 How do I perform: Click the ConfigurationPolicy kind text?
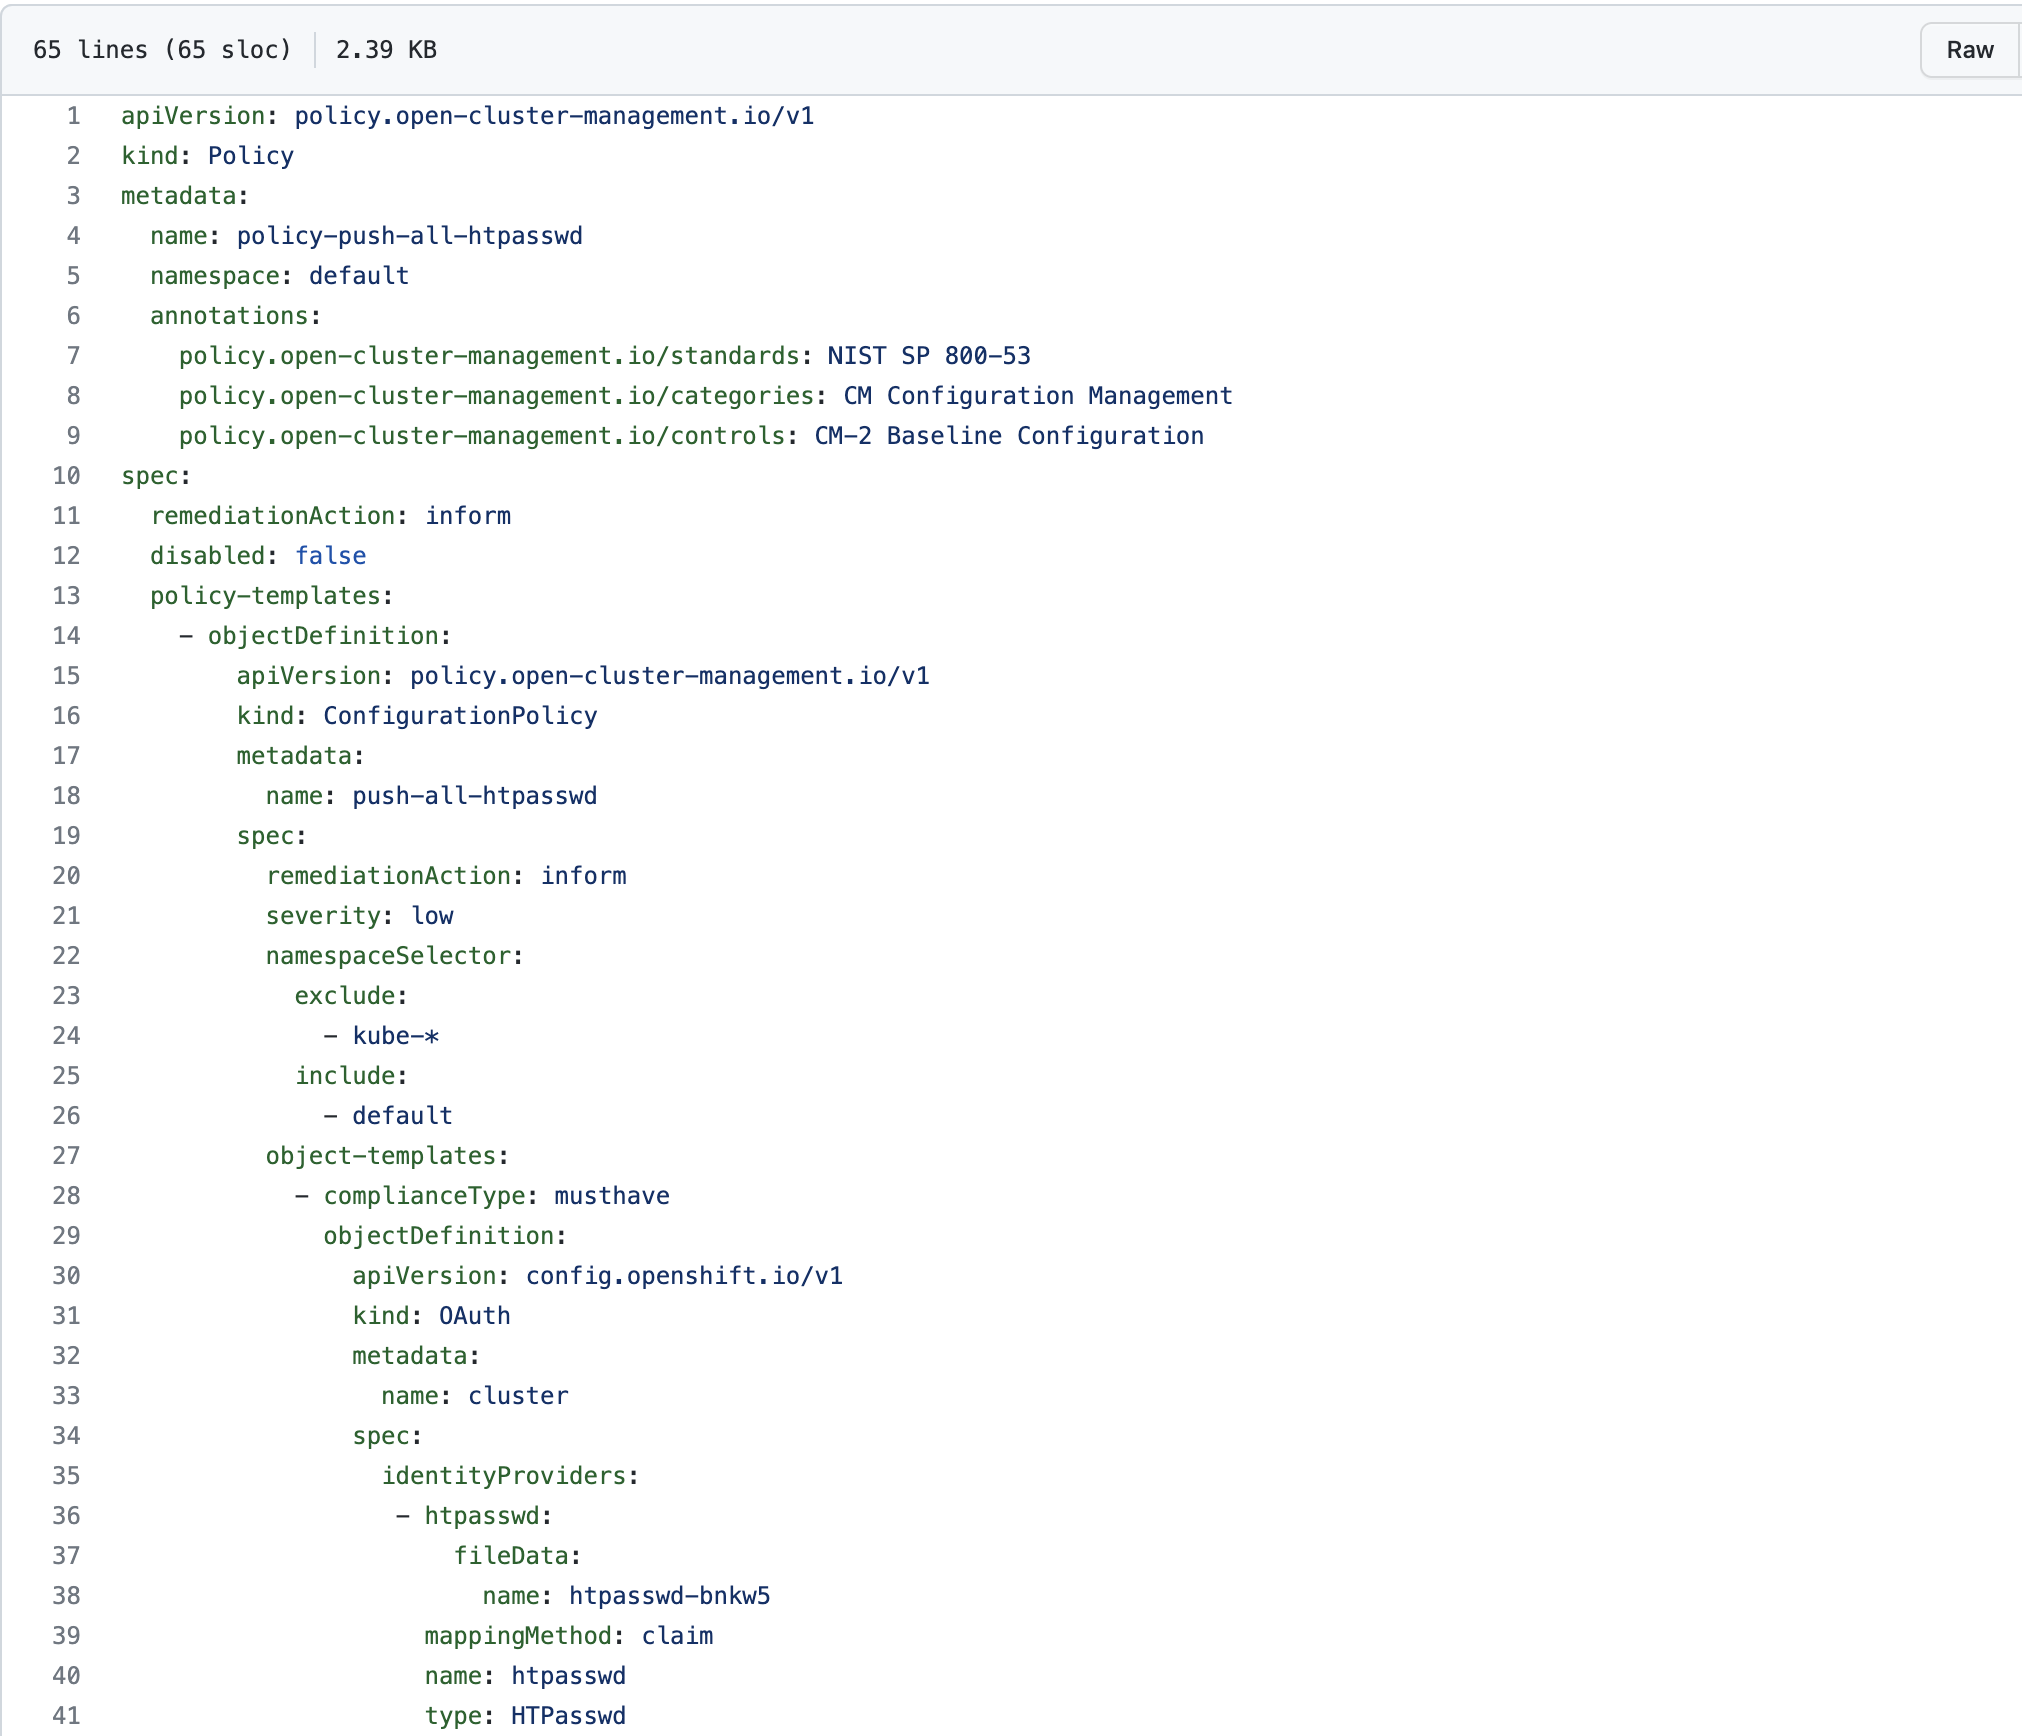click(459, 716)
